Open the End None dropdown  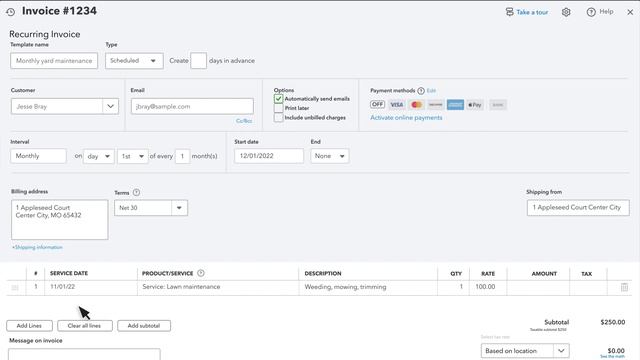[330, 156]
